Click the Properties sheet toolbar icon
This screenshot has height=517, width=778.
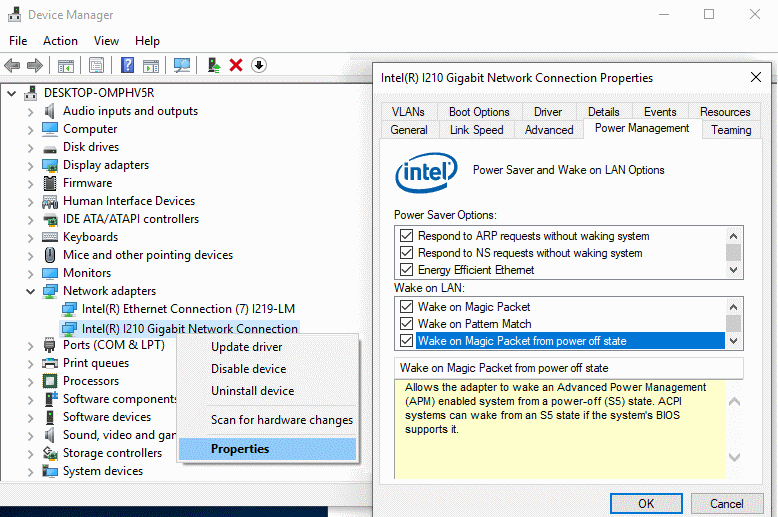coord(96,65)
